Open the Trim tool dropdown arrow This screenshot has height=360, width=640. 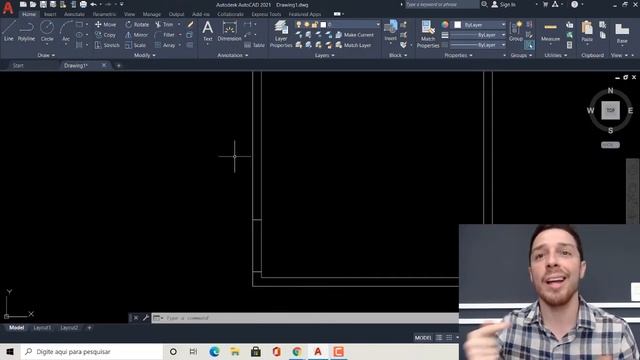click(x=179, y=24)
